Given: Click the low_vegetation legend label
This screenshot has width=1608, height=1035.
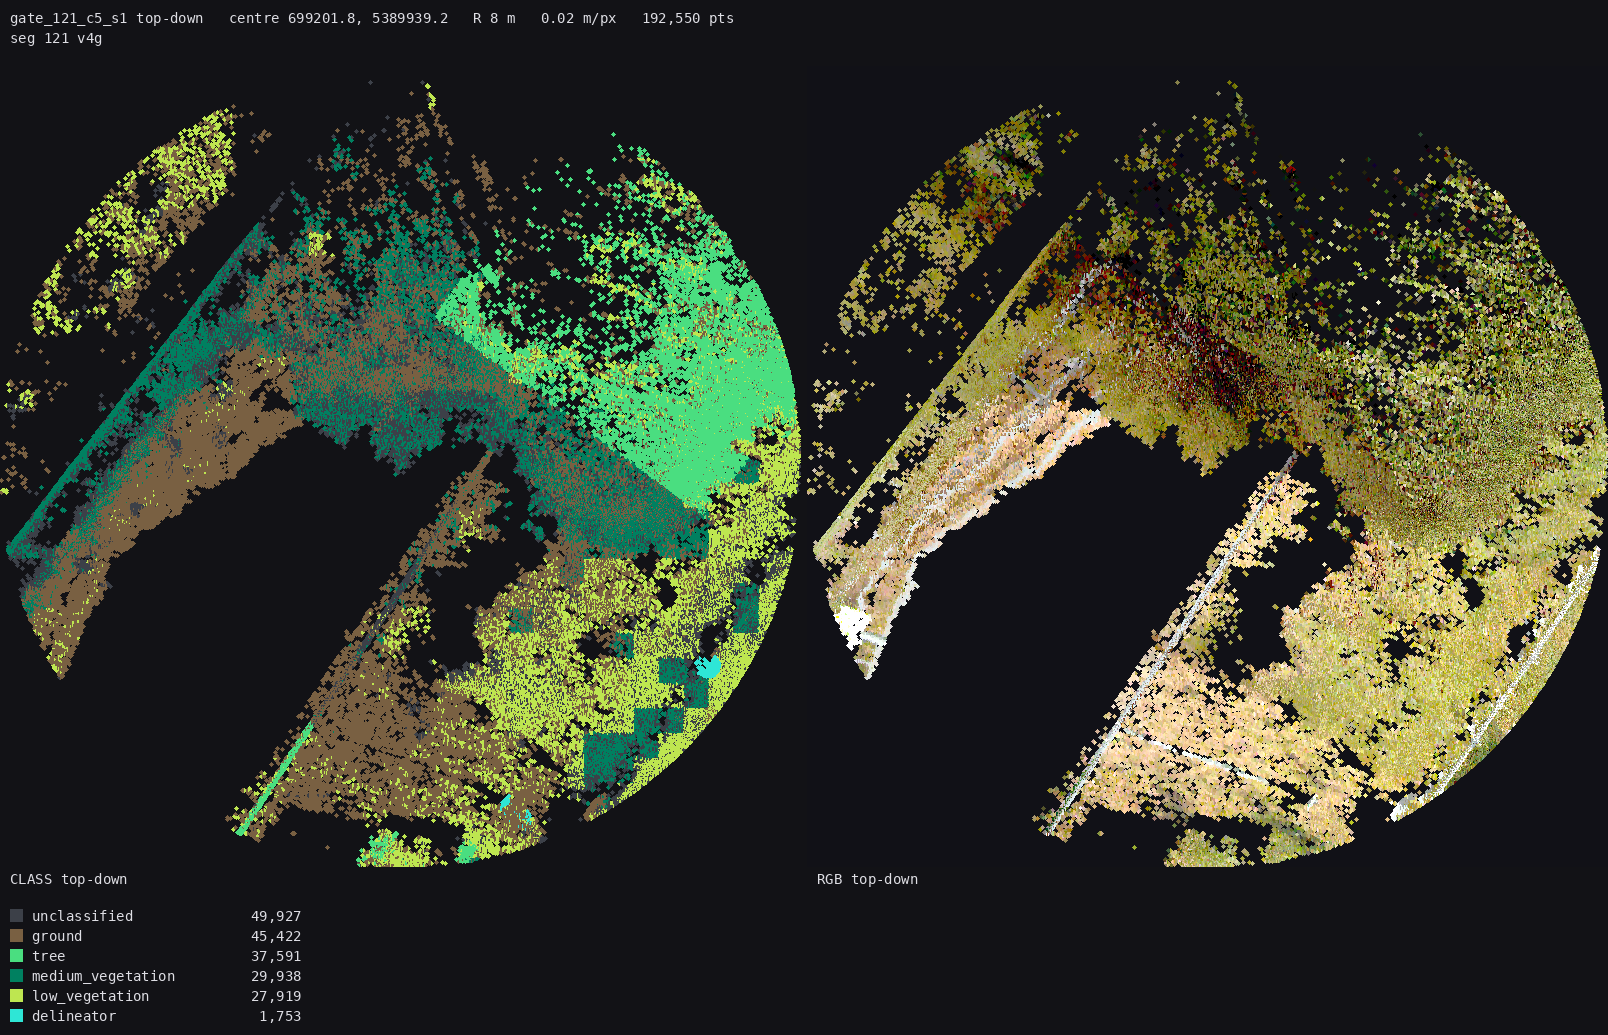Looking at the screenshot, I should (x=90, y=996).
